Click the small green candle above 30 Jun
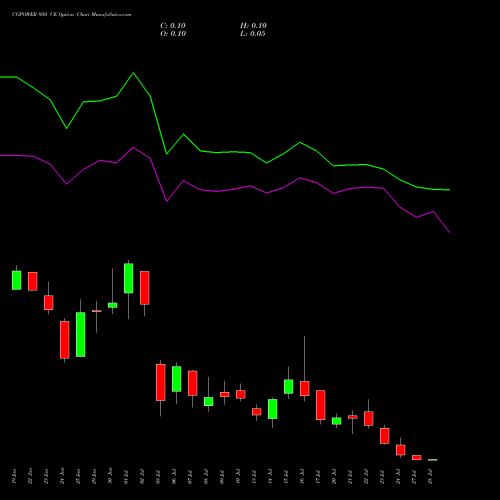This screenshot has width=500, height=500. pyautogui.click(x=113, y=305)
